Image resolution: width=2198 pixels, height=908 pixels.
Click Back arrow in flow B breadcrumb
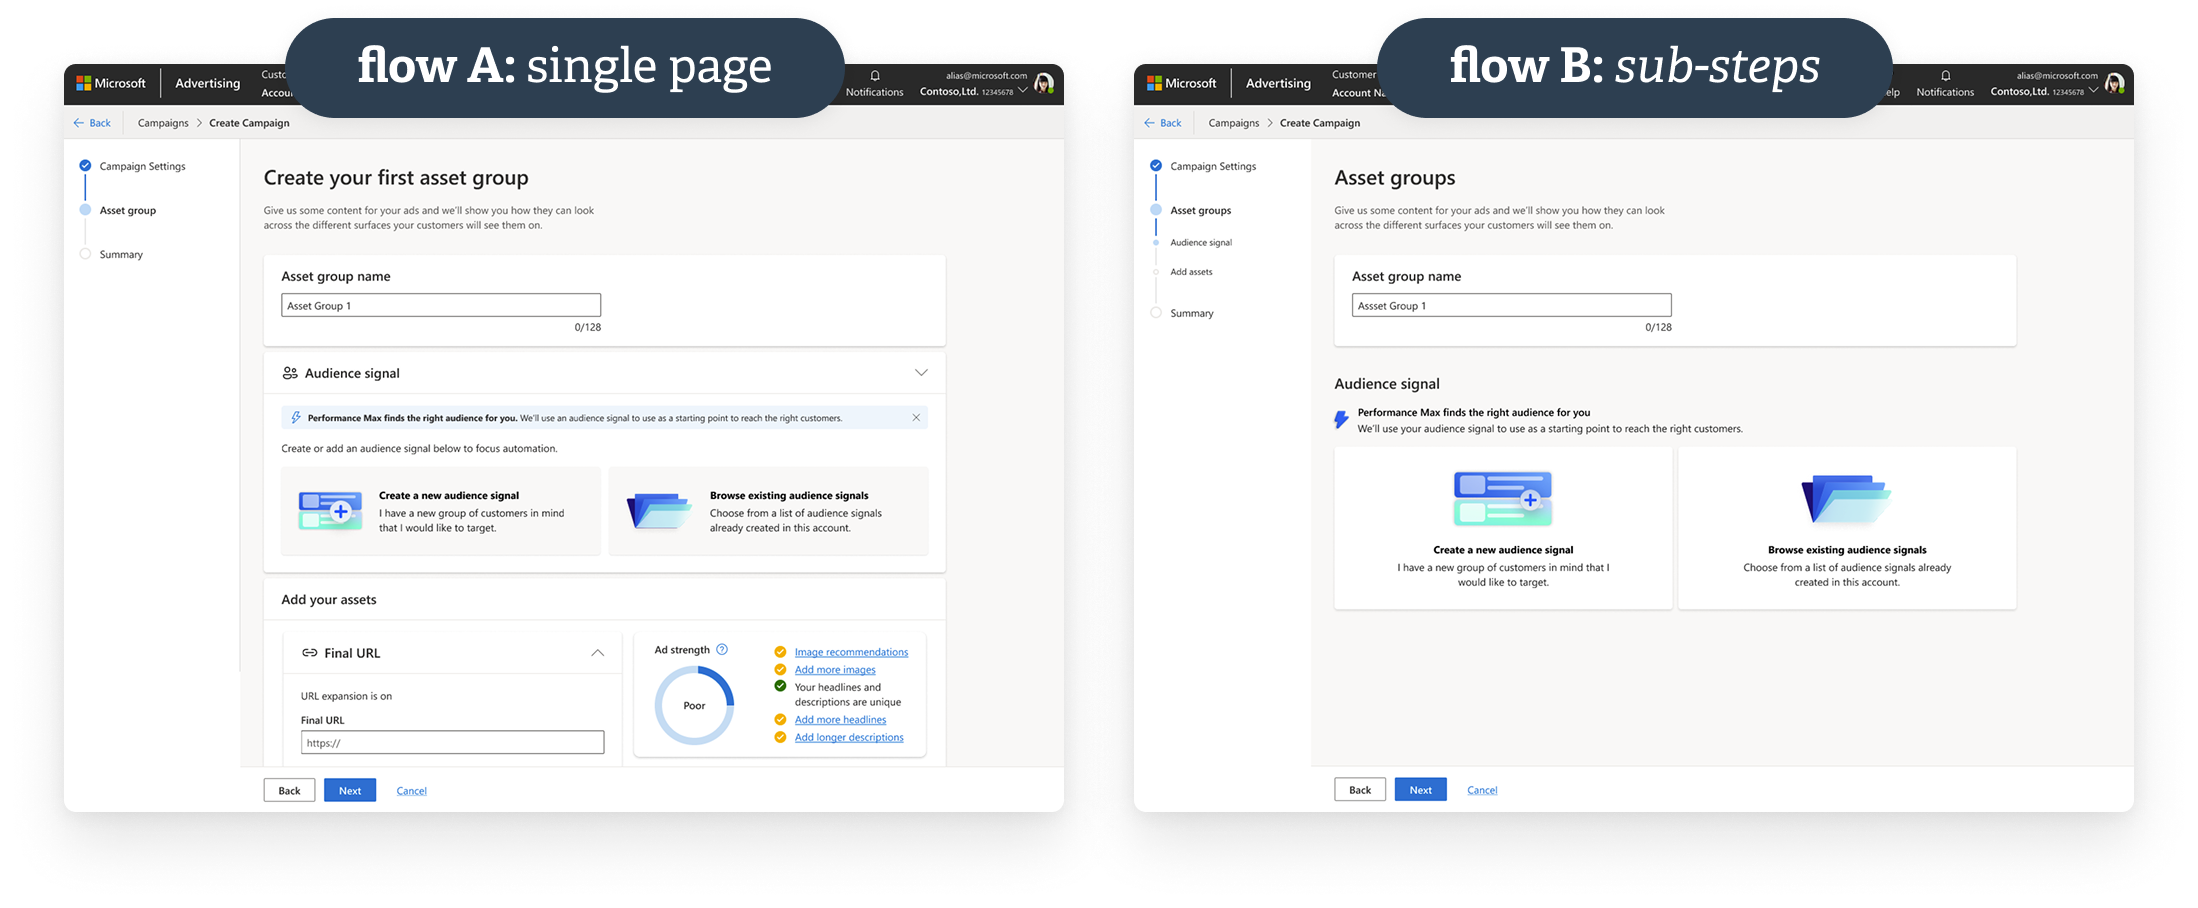tap(1149, 123)
